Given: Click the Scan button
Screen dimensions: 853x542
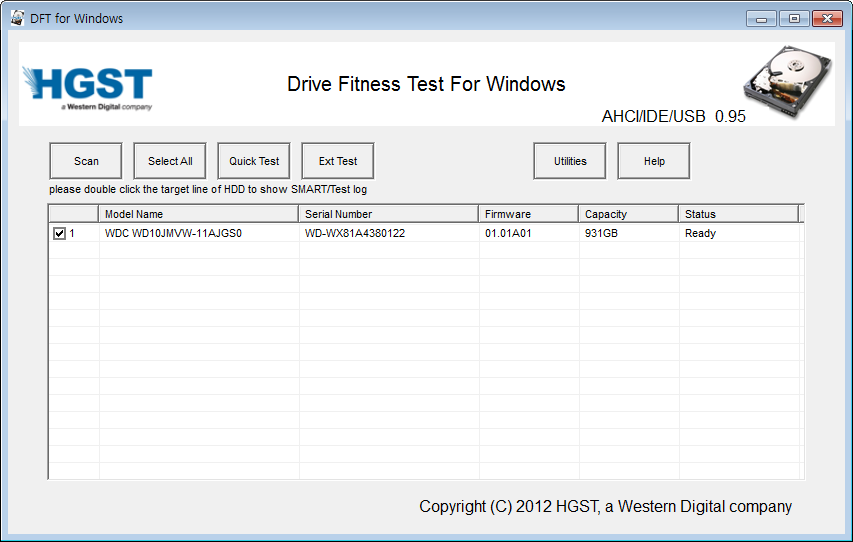Looking at the screenshot, I should click(x=86, y=161).
